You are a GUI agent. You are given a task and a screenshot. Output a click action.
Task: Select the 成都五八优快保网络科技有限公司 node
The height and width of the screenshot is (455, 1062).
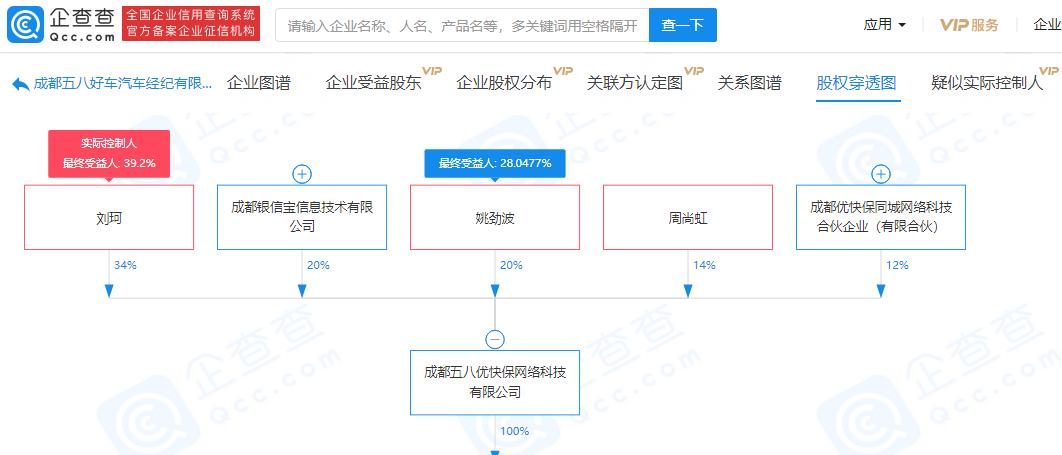click(495, 383)
